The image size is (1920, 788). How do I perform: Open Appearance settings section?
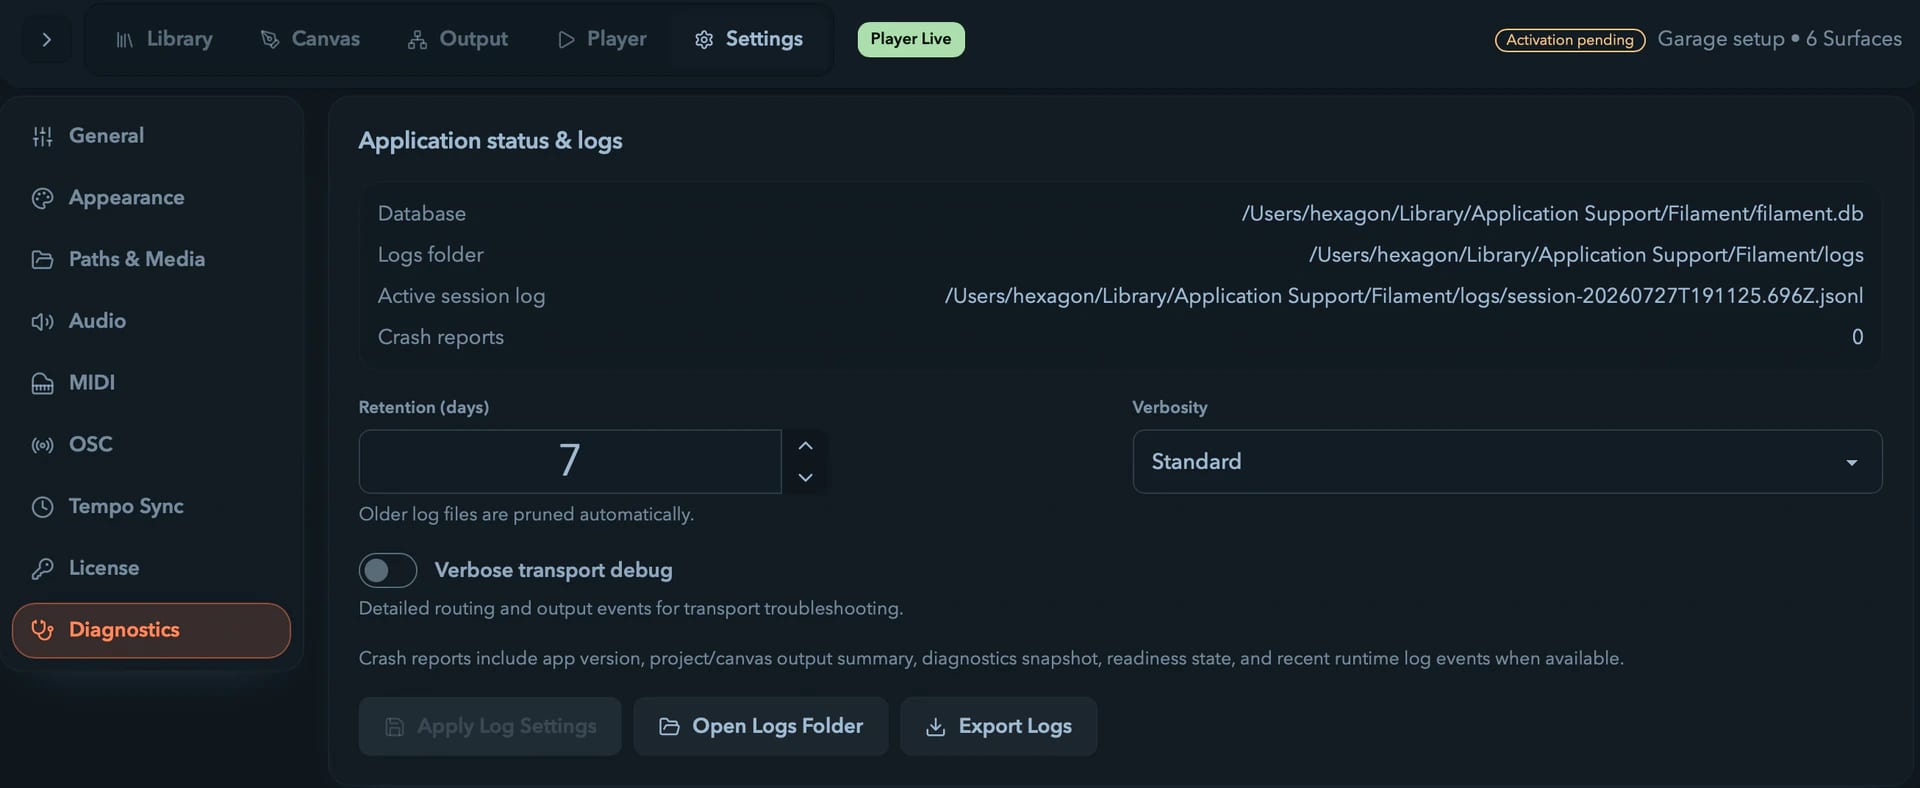pyautogui.click(x=151, y=198)
